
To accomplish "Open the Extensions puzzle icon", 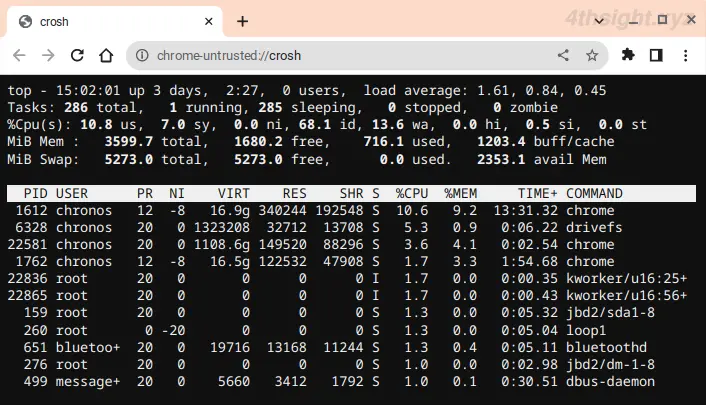I will pos(628,55).
